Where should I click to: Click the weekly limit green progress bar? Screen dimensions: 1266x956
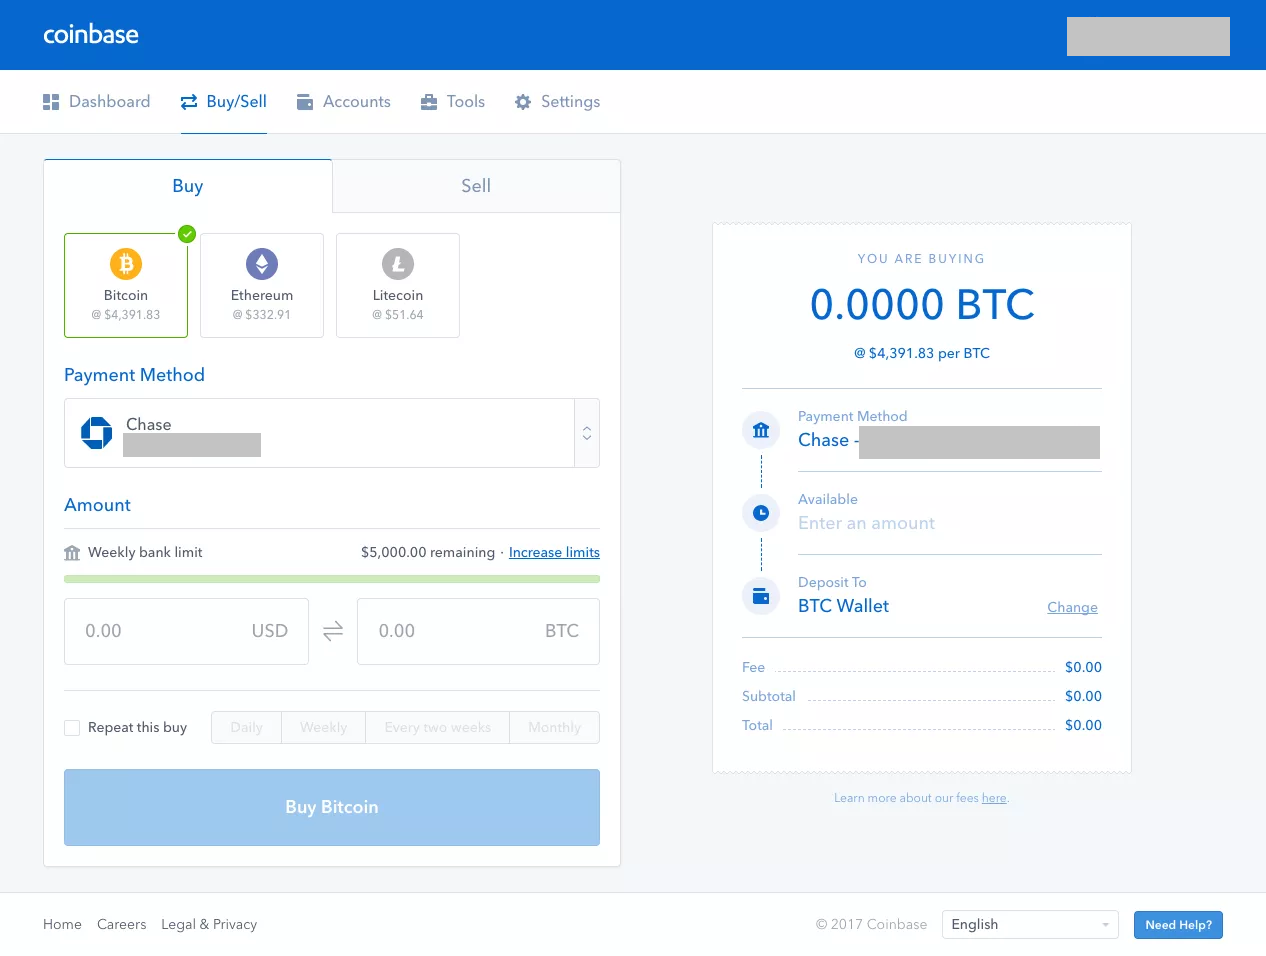point(332,579)
